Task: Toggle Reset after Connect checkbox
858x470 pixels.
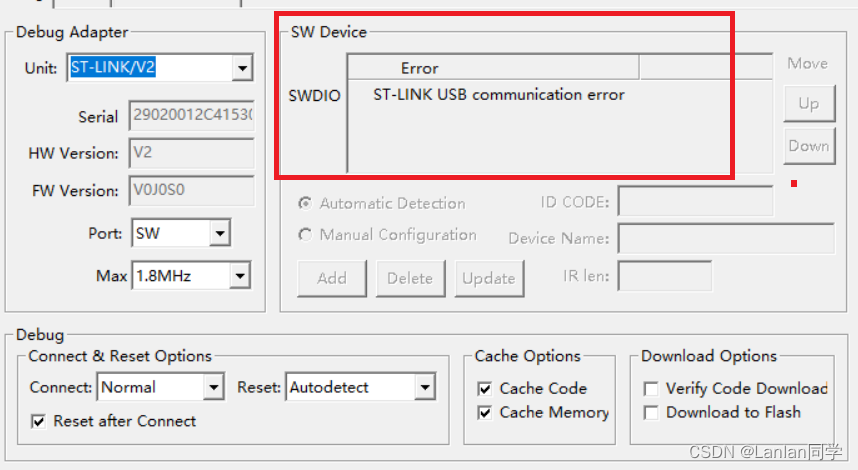Action: click(39, 422)
